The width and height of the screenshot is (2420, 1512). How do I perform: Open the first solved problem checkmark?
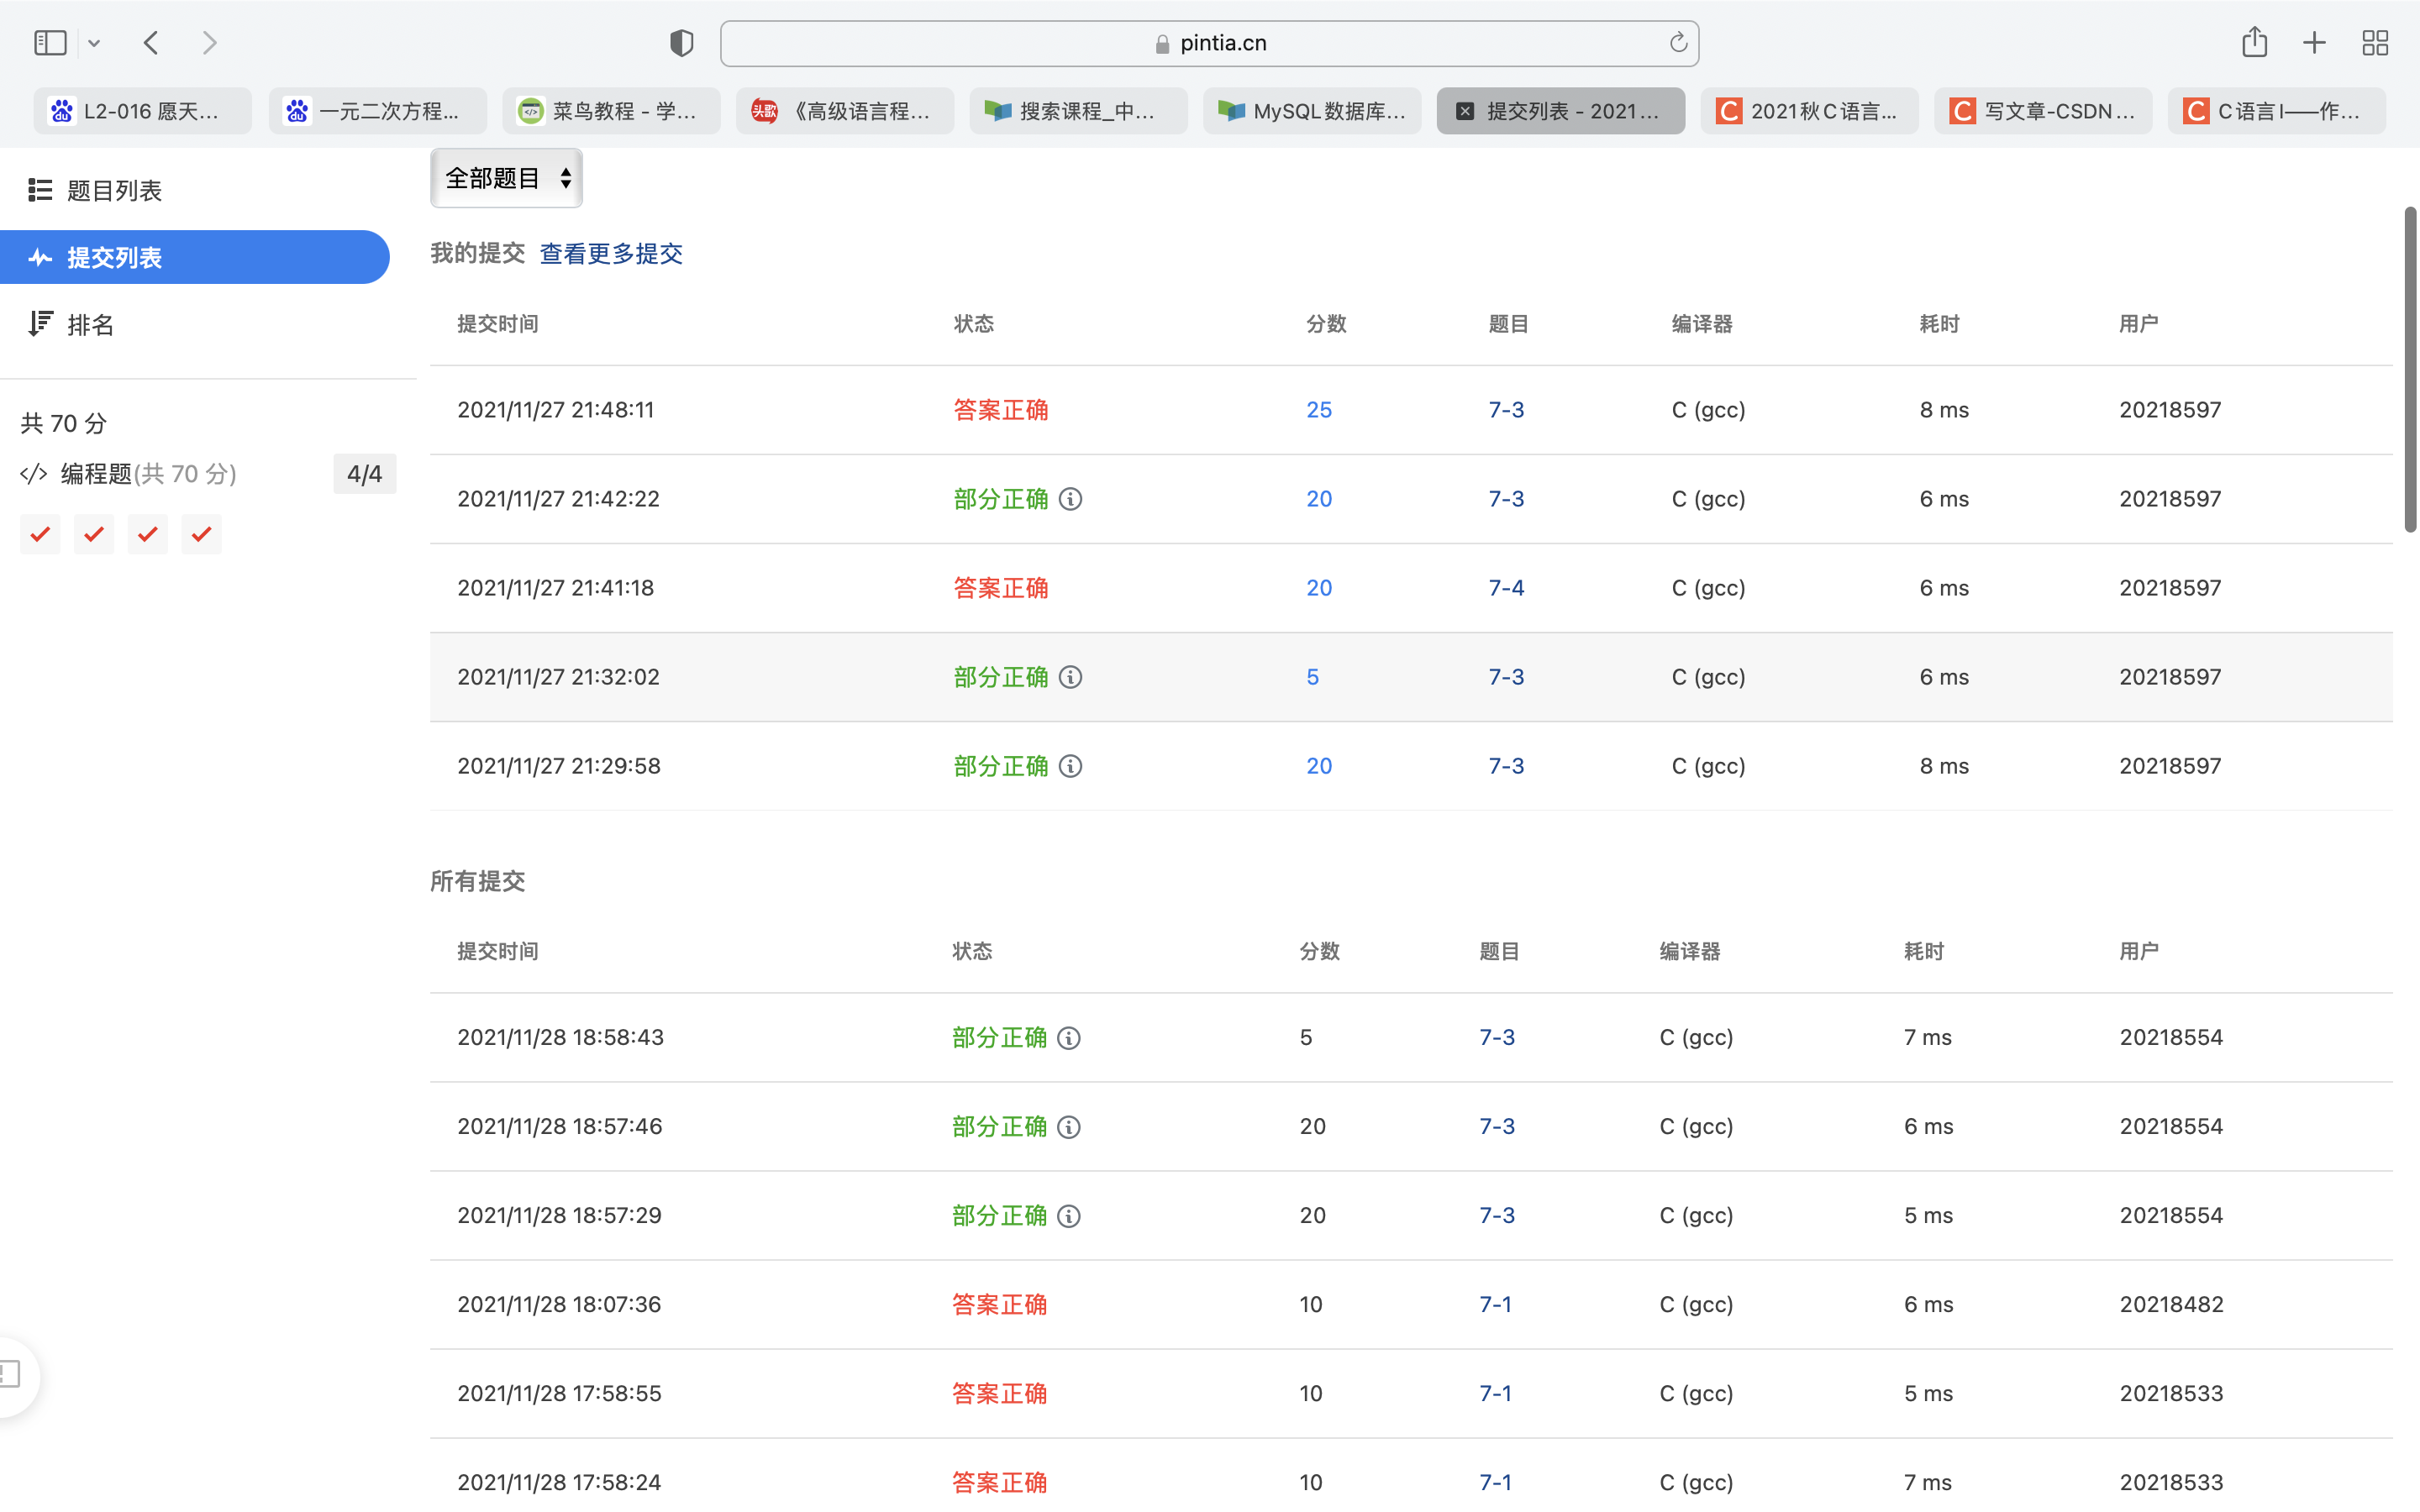[x=40, y=534]
